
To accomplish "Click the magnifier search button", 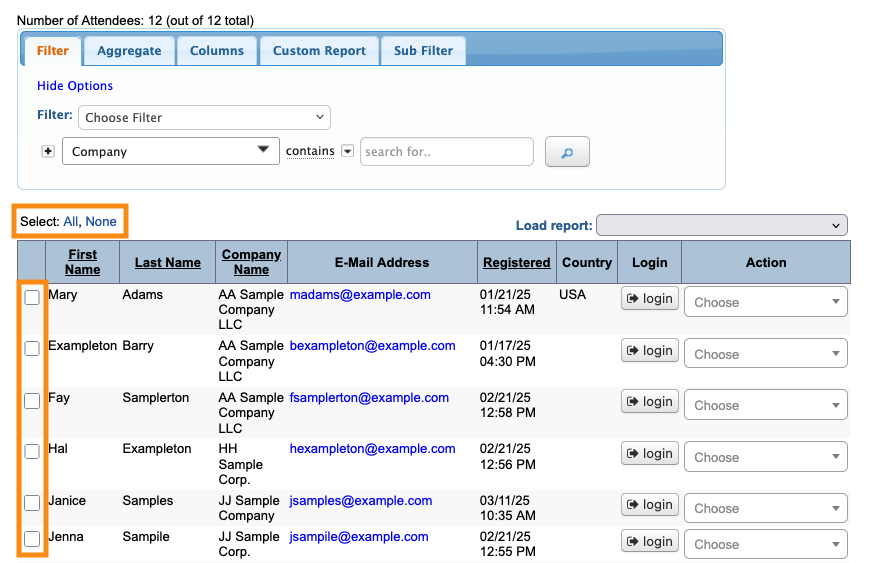I will [x=567, y=152].
